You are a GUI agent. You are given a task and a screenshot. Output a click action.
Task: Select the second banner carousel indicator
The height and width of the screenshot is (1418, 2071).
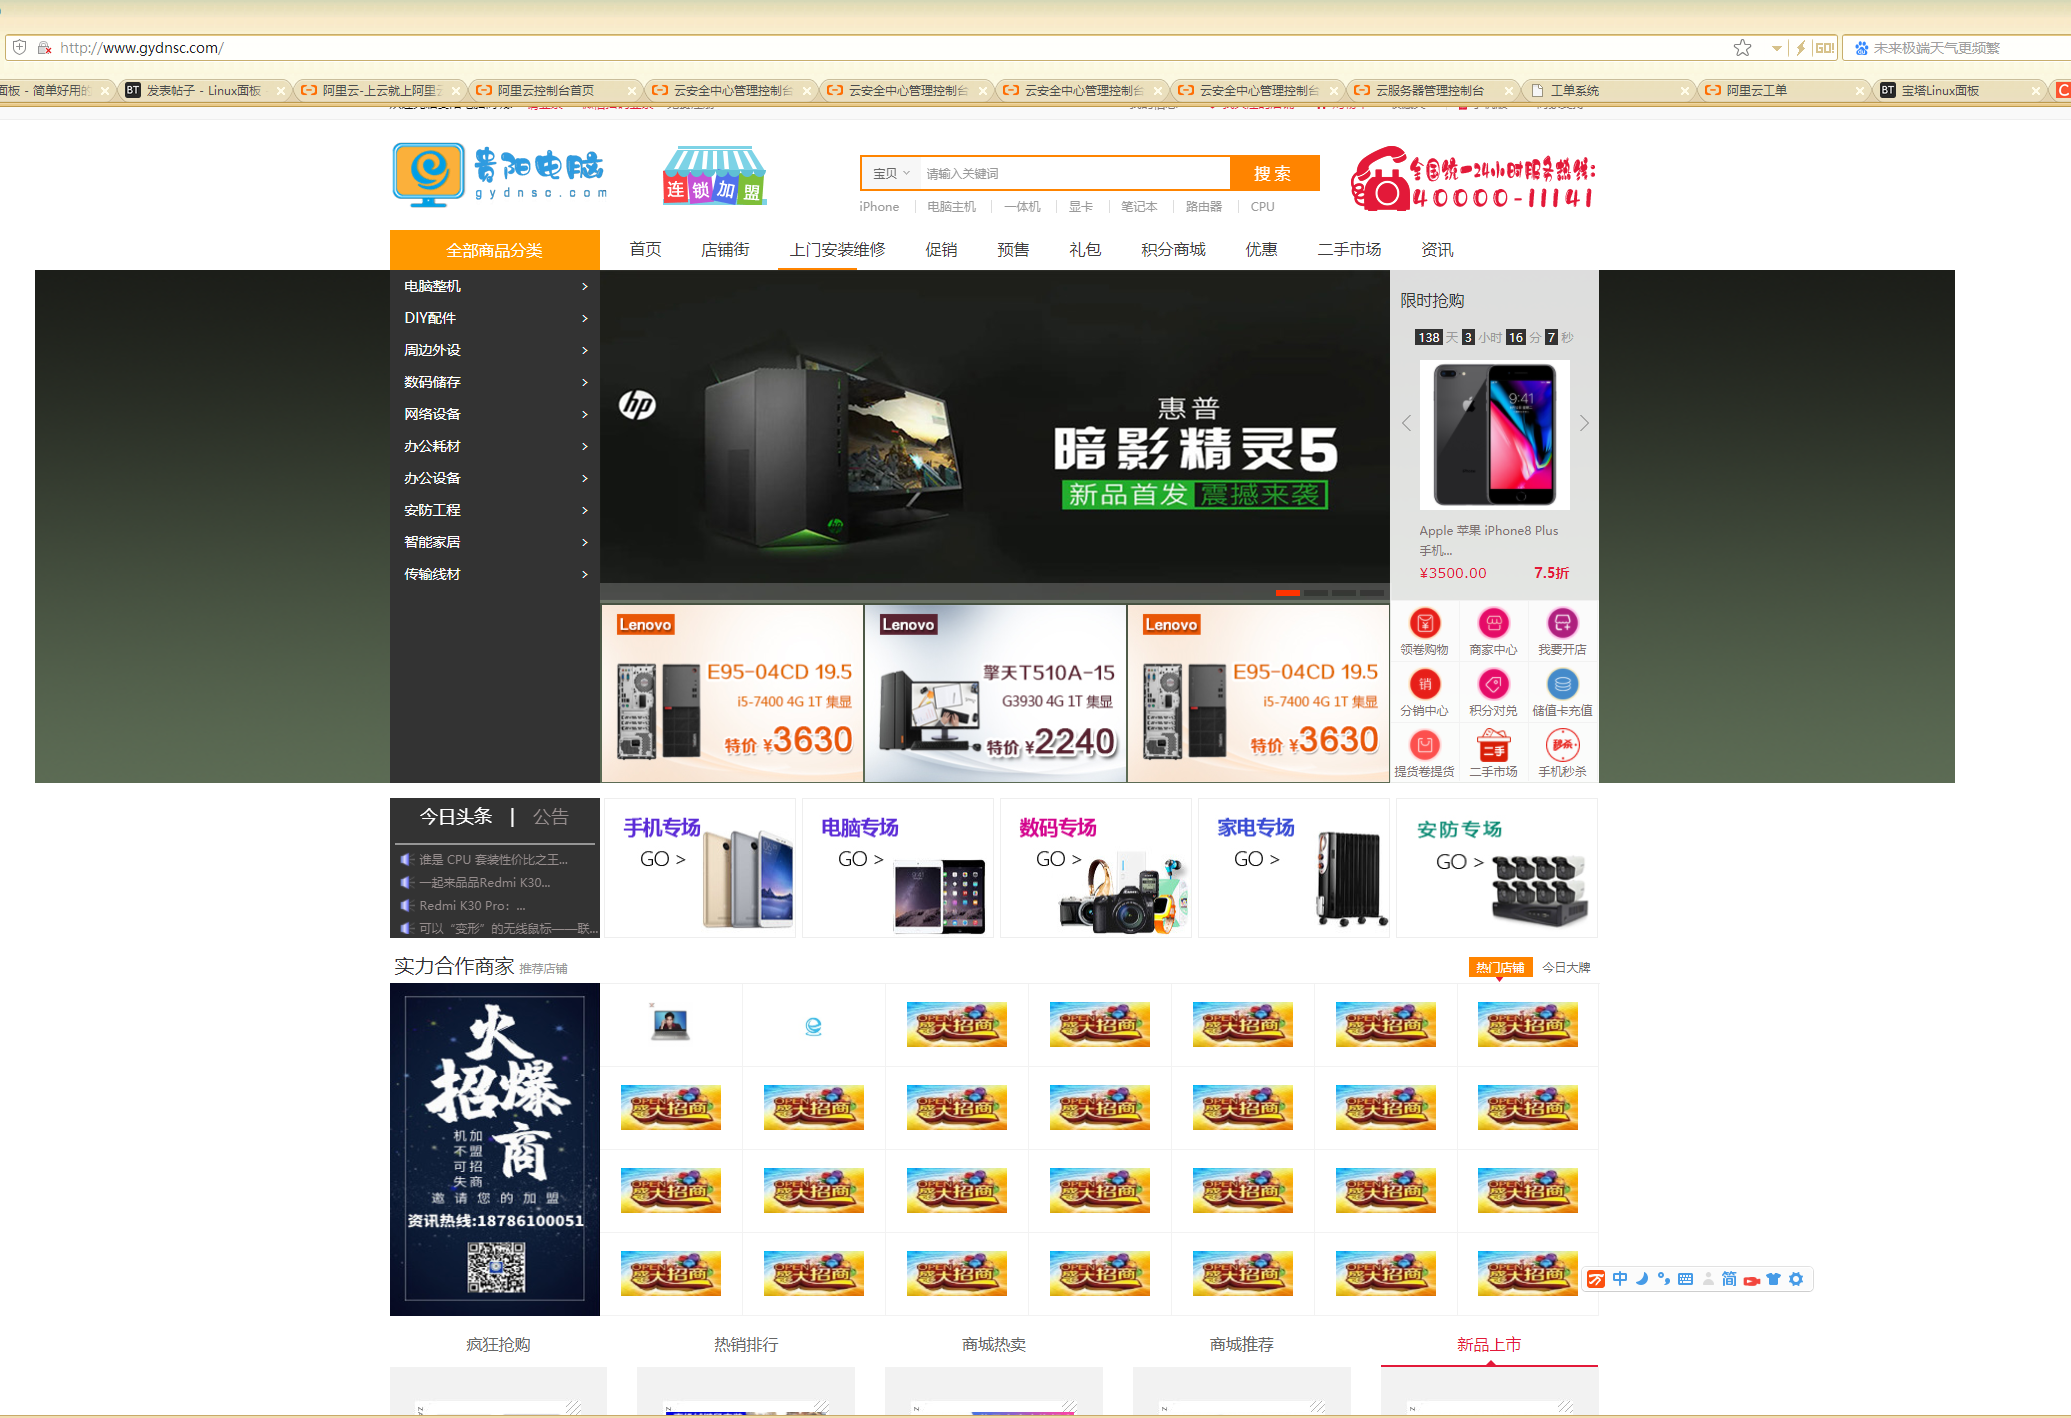tap(1316, 593)
